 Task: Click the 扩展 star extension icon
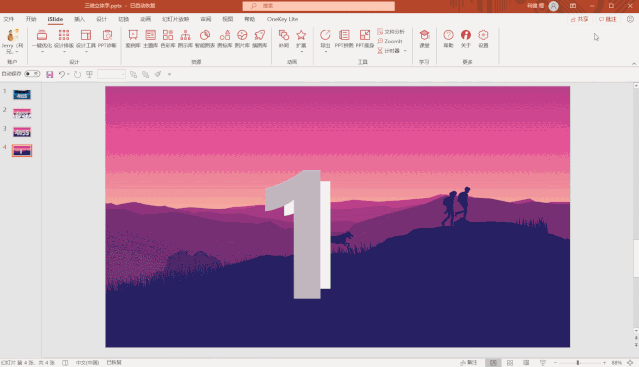[301, 39]
